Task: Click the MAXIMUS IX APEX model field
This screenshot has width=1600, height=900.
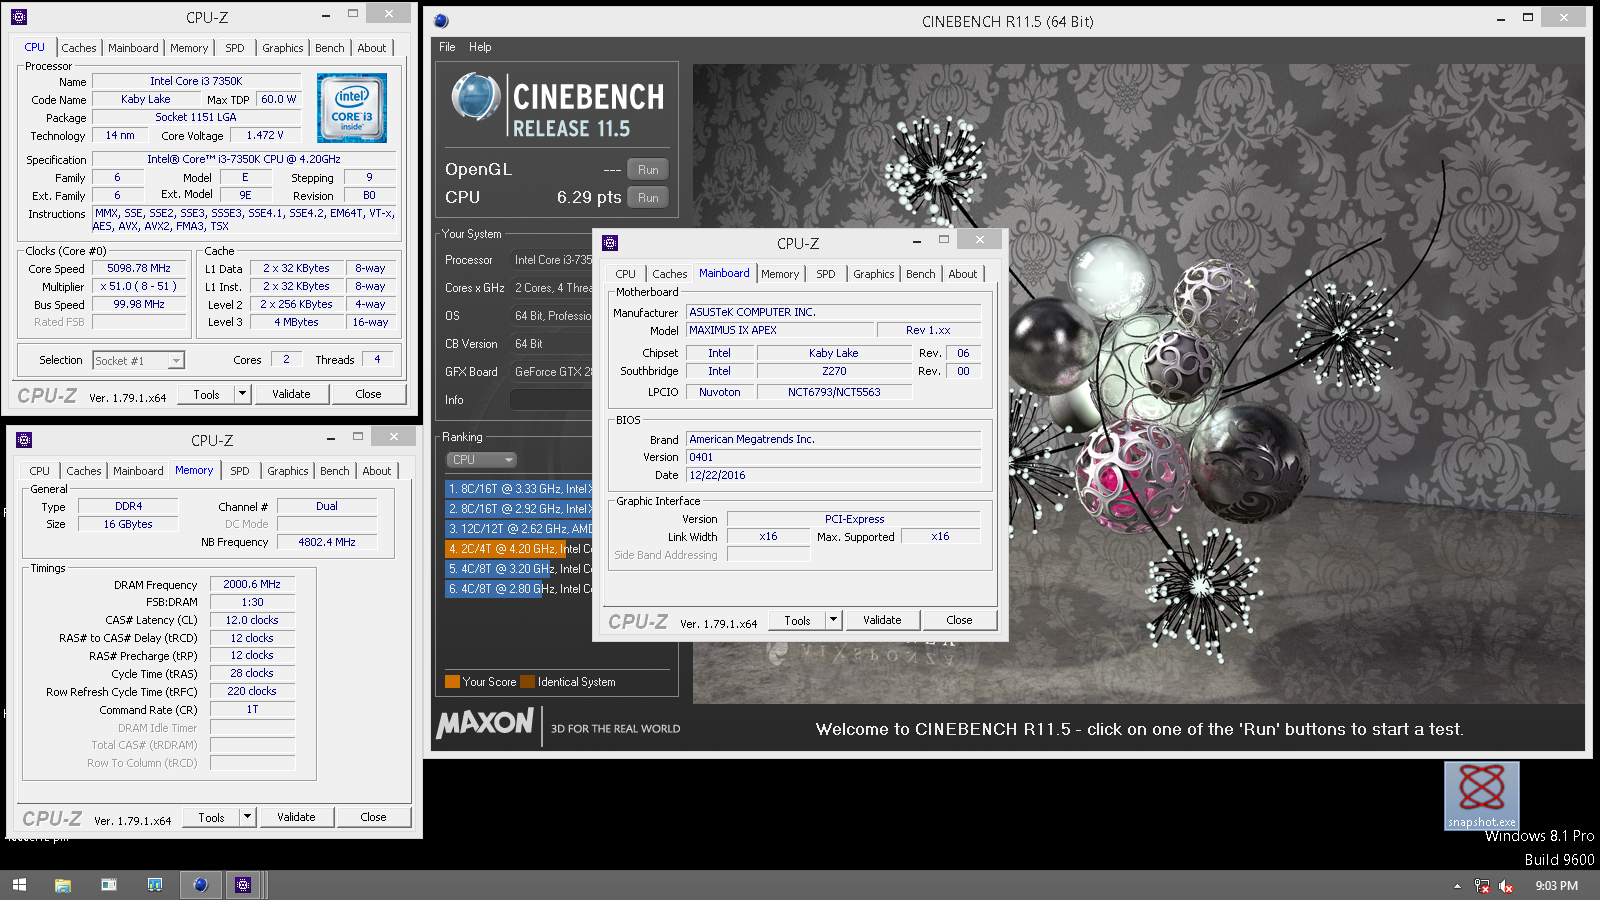Action: click(x=780, y=330)
